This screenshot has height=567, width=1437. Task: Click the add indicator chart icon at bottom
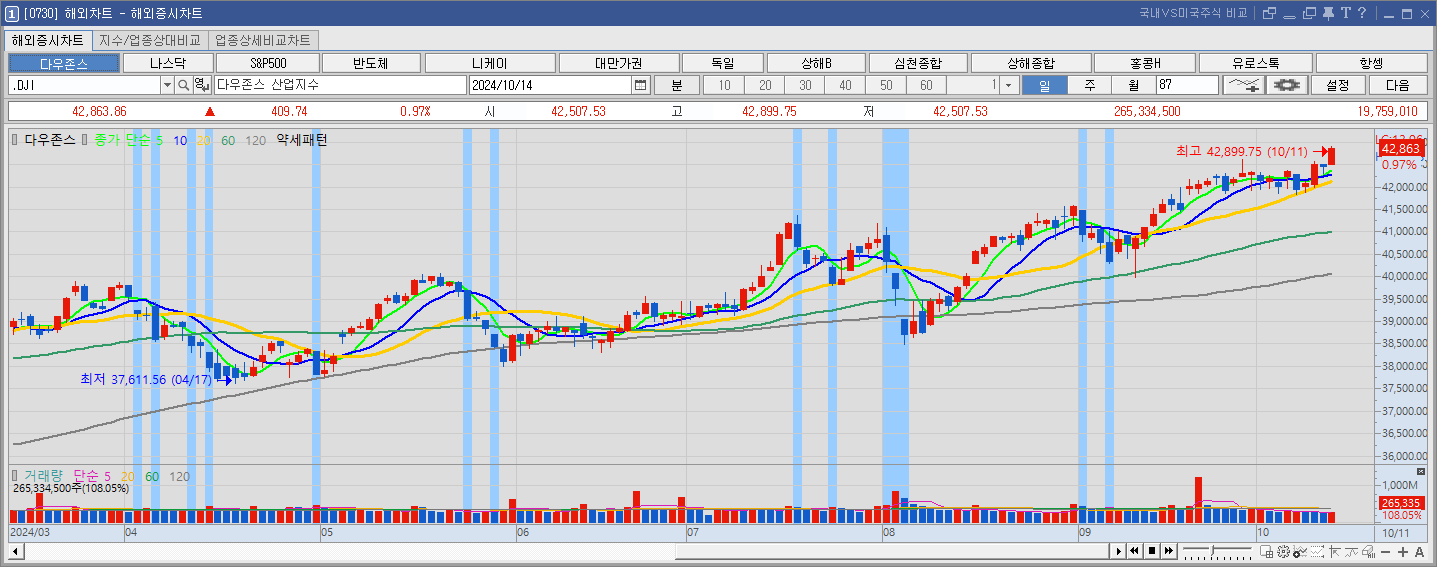pos(1300,552)
